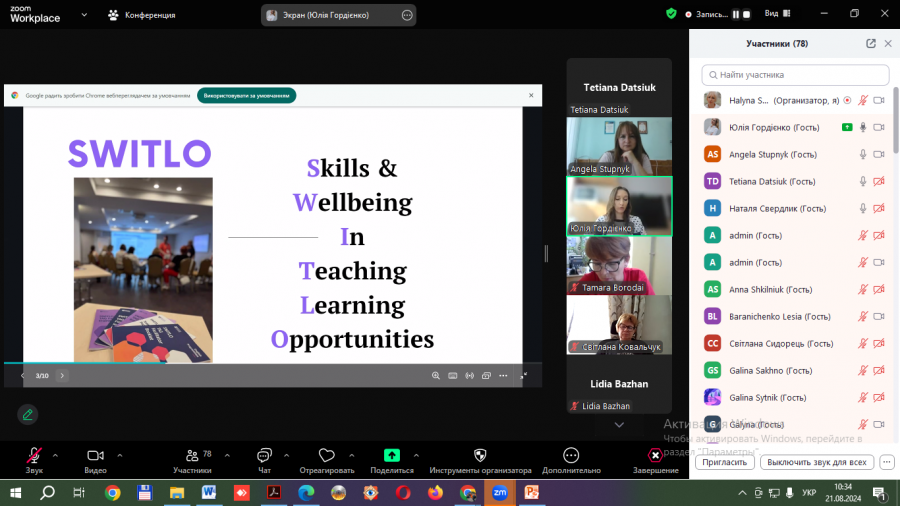Image resolution: width=900 pixels, height=506 pixels.
Task: Open Дополнительно more options icon
Action: 571,455
